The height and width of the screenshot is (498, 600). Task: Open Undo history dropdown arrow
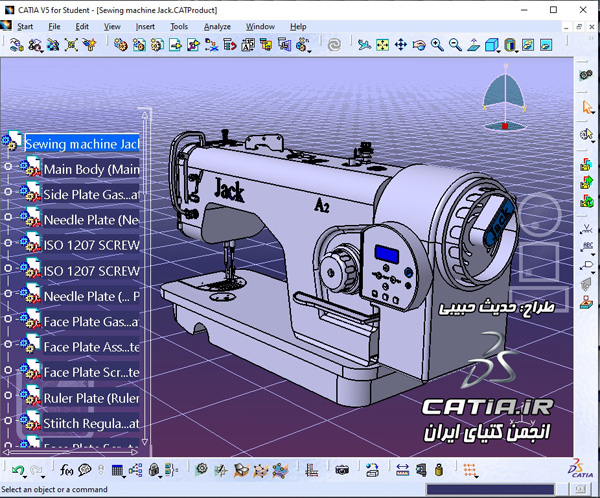pyautogui.click(x=25, y=477)
